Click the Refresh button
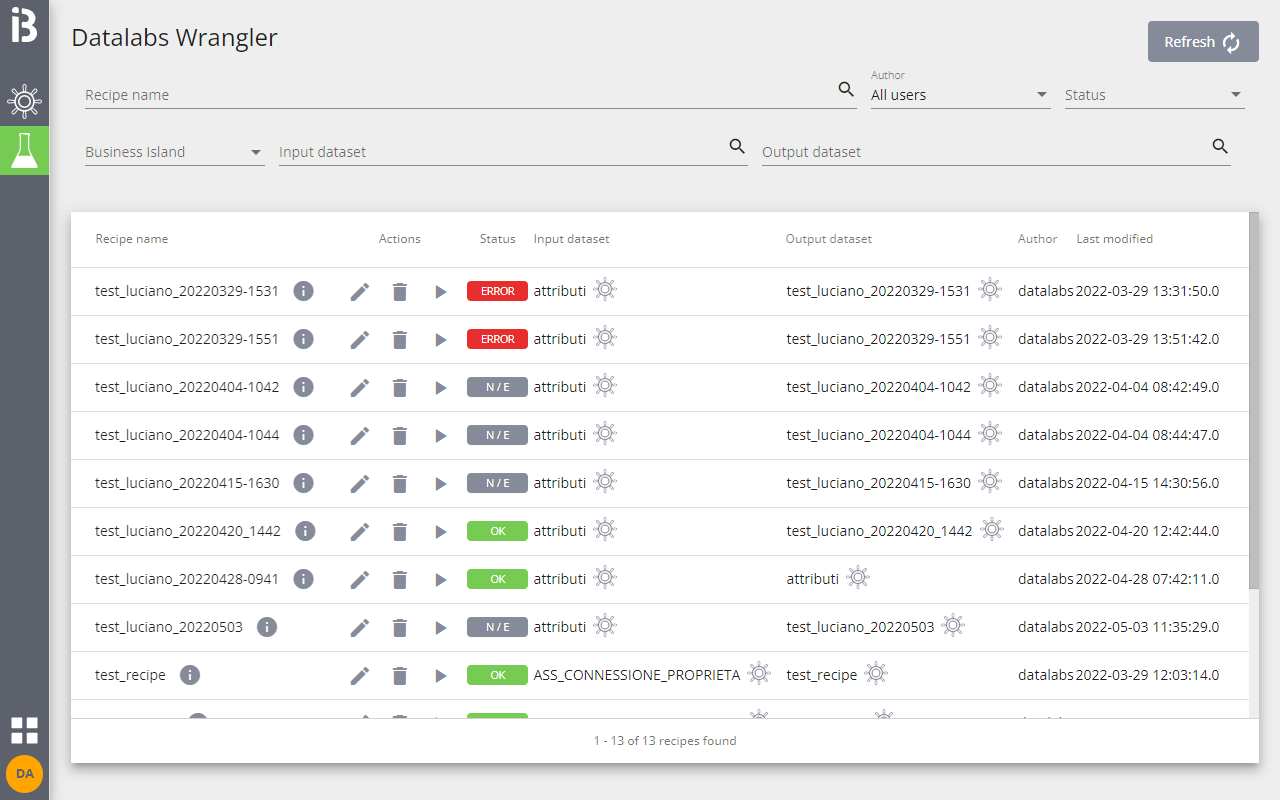1280x800 pixels. pos(1202,42)
